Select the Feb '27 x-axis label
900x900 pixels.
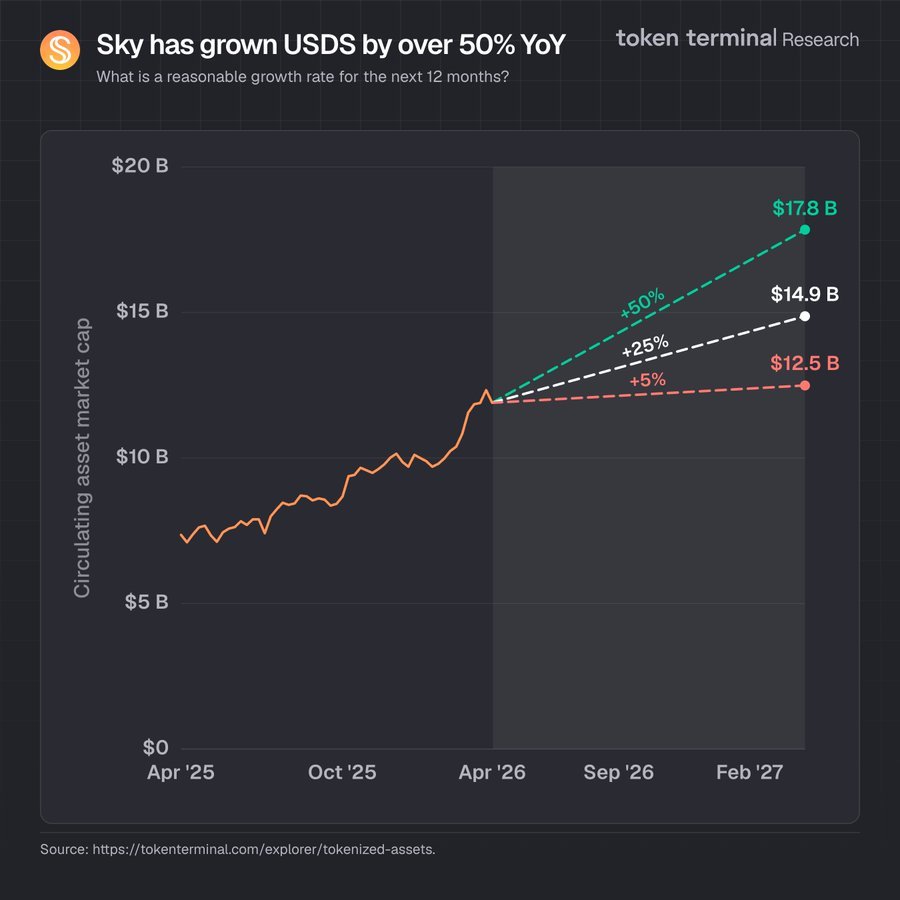point(749,773)
